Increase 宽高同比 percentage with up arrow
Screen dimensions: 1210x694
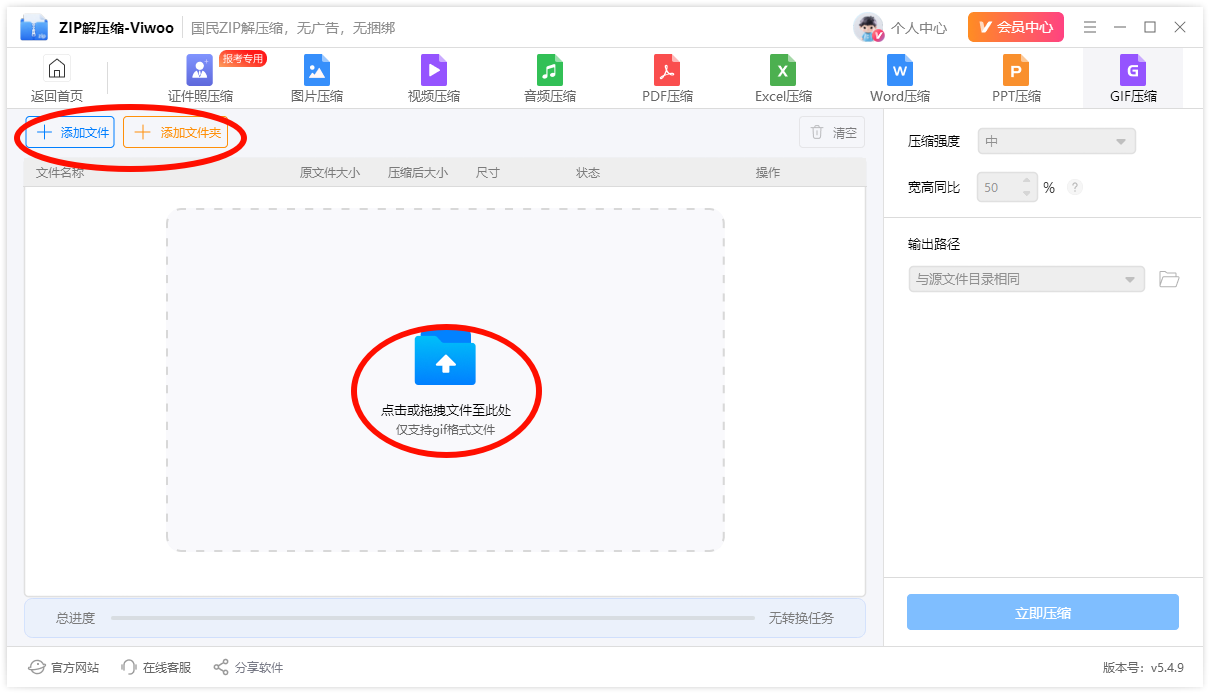[1026, 181]
